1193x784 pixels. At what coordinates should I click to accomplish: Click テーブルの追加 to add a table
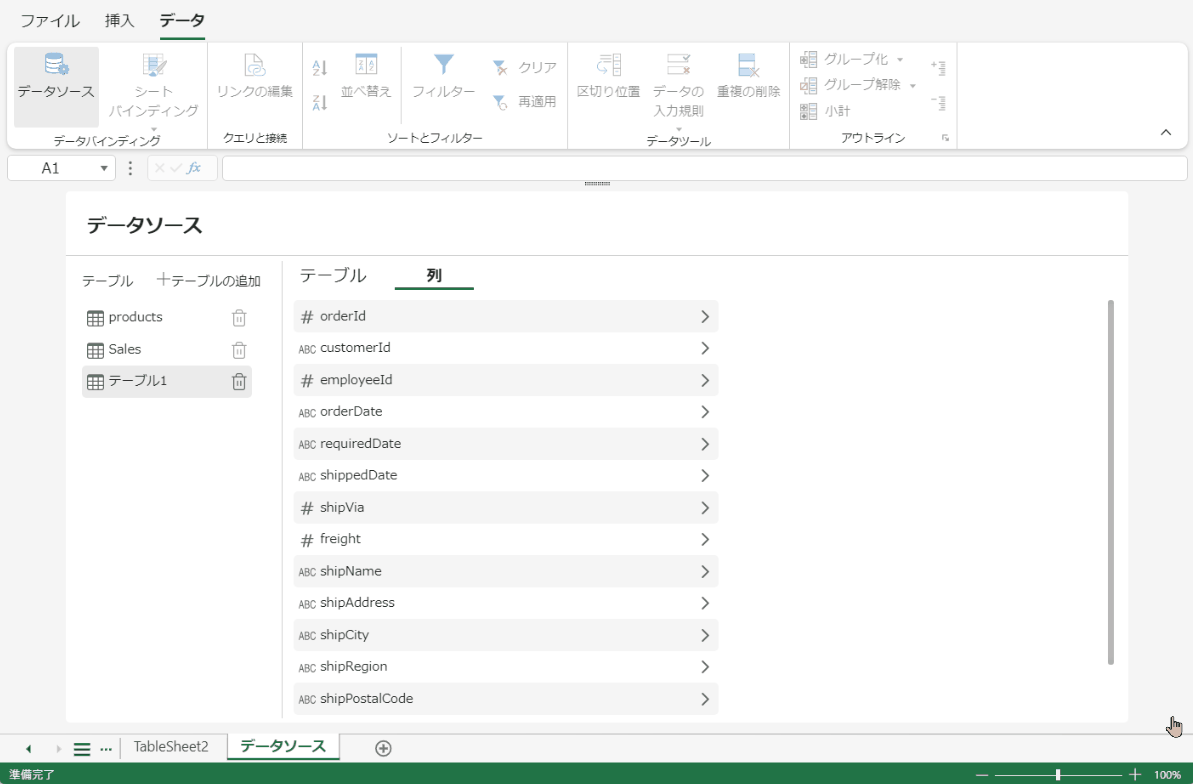point(209,281)
